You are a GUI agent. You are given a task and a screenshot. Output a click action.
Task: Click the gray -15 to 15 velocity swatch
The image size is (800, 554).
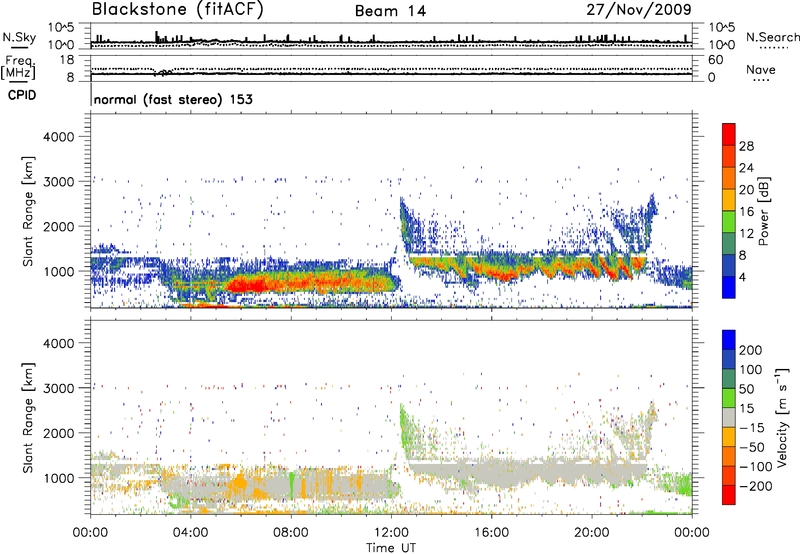[x=729, y=418]
